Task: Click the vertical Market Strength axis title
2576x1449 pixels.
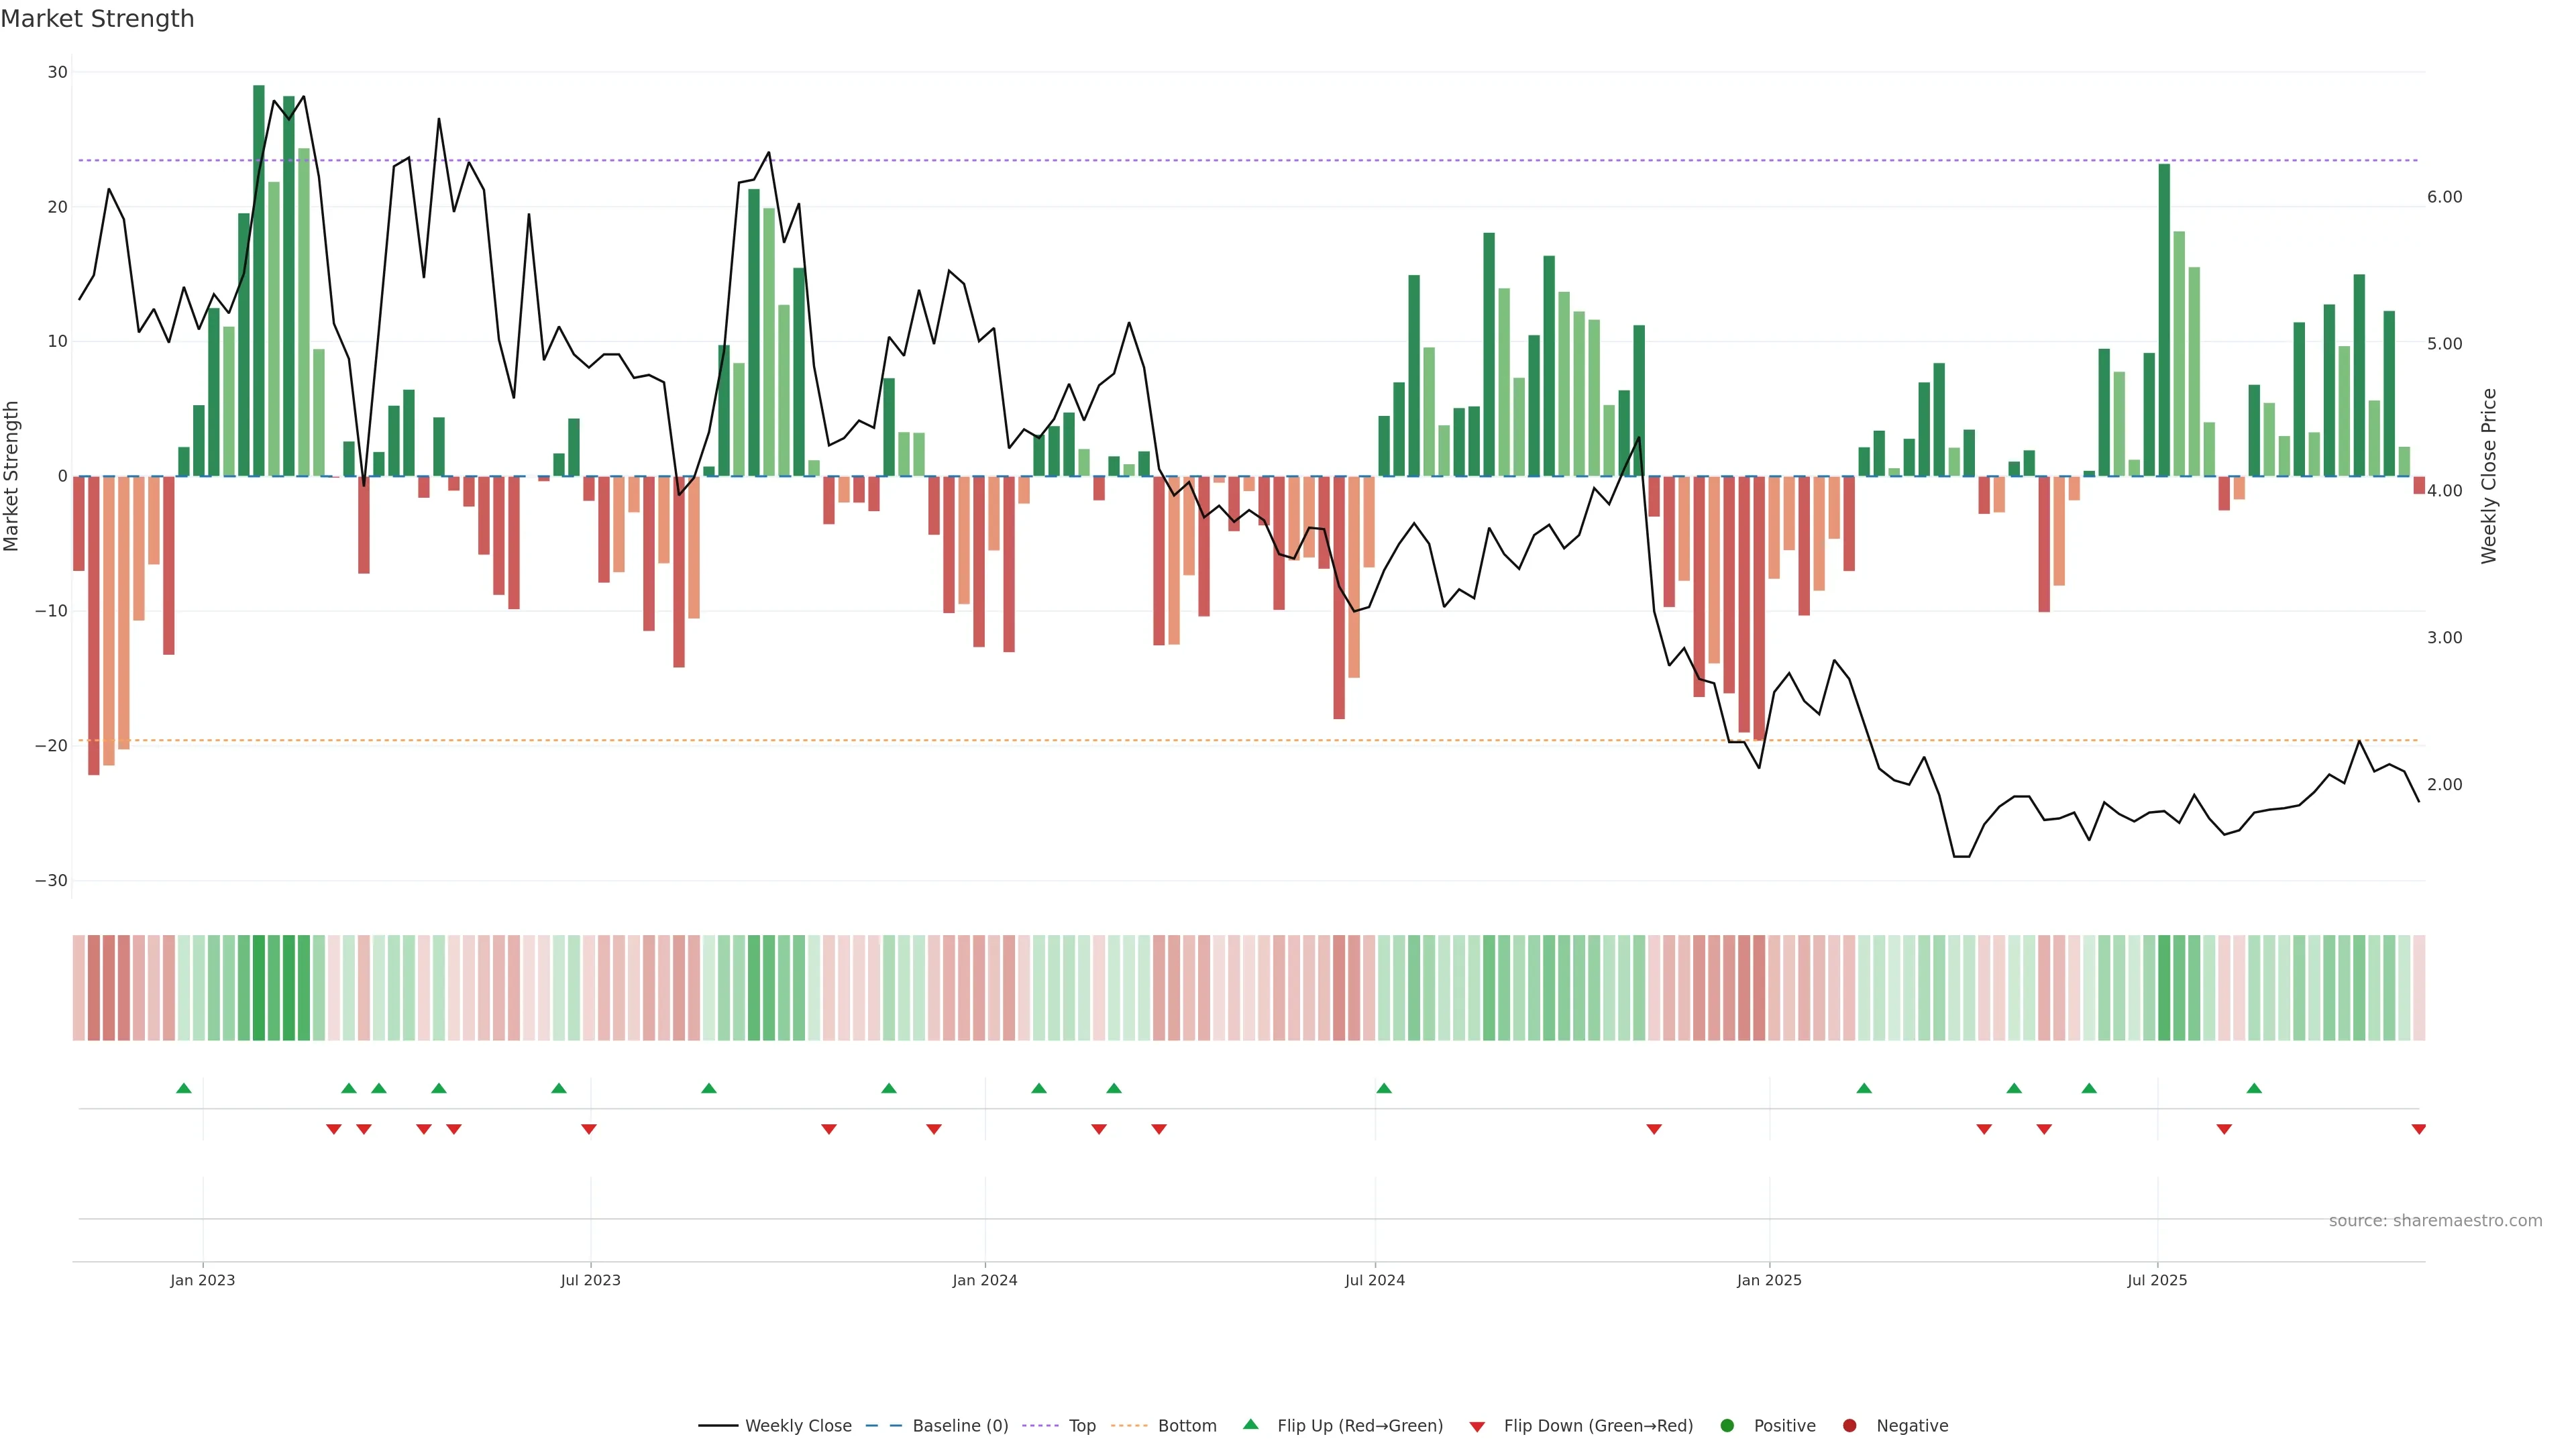Action: (x=12, y=476)
